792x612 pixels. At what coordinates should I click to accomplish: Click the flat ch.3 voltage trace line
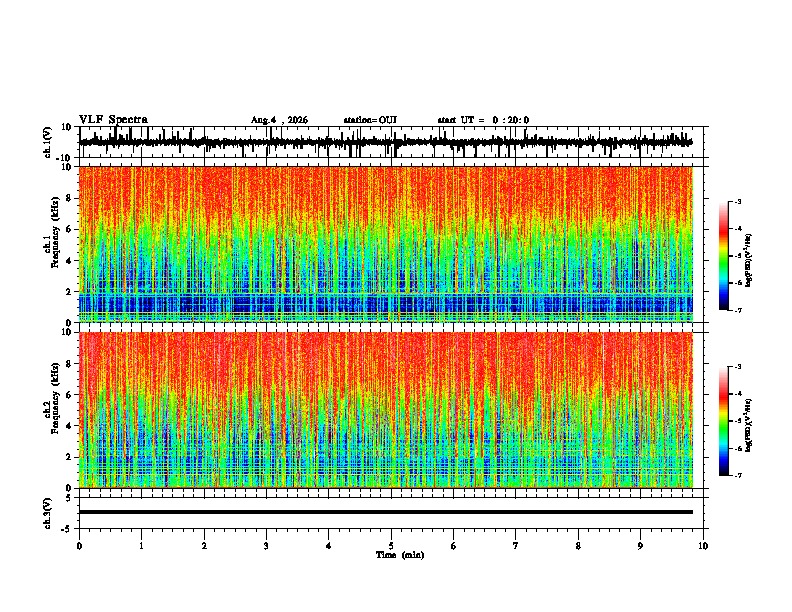386,512
